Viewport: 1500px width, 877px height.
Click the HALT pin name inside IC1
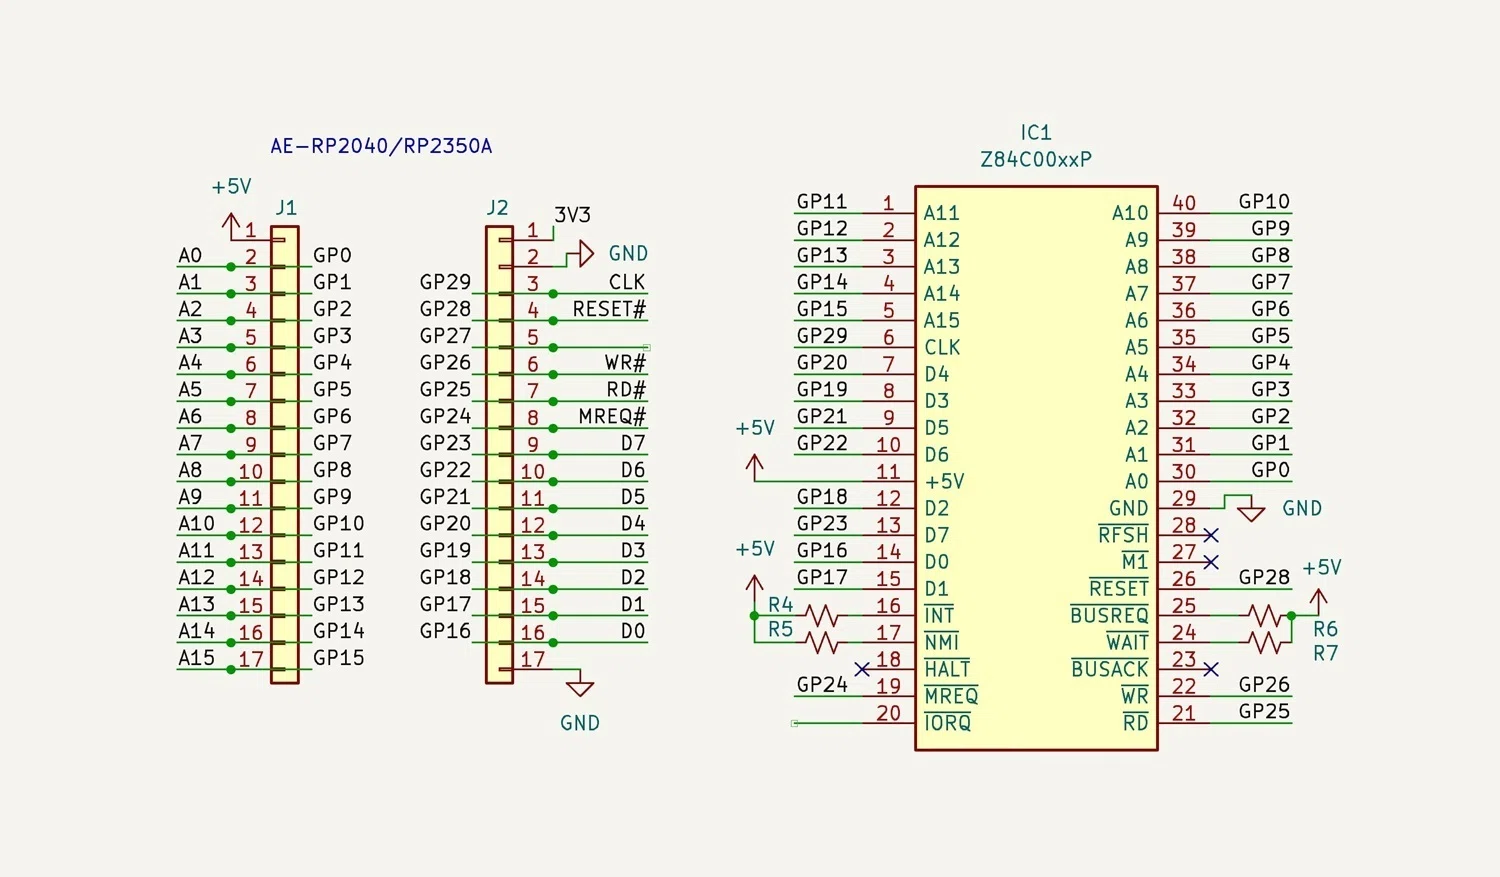click(947, 669)
